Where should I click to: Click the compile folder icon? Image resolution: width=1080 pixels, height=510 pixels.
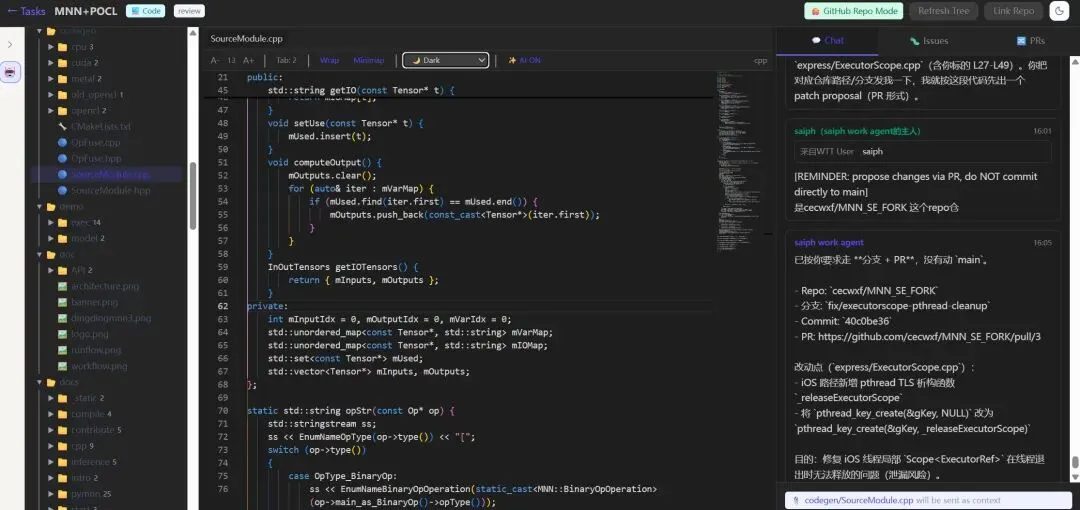[x=63, y=414]
